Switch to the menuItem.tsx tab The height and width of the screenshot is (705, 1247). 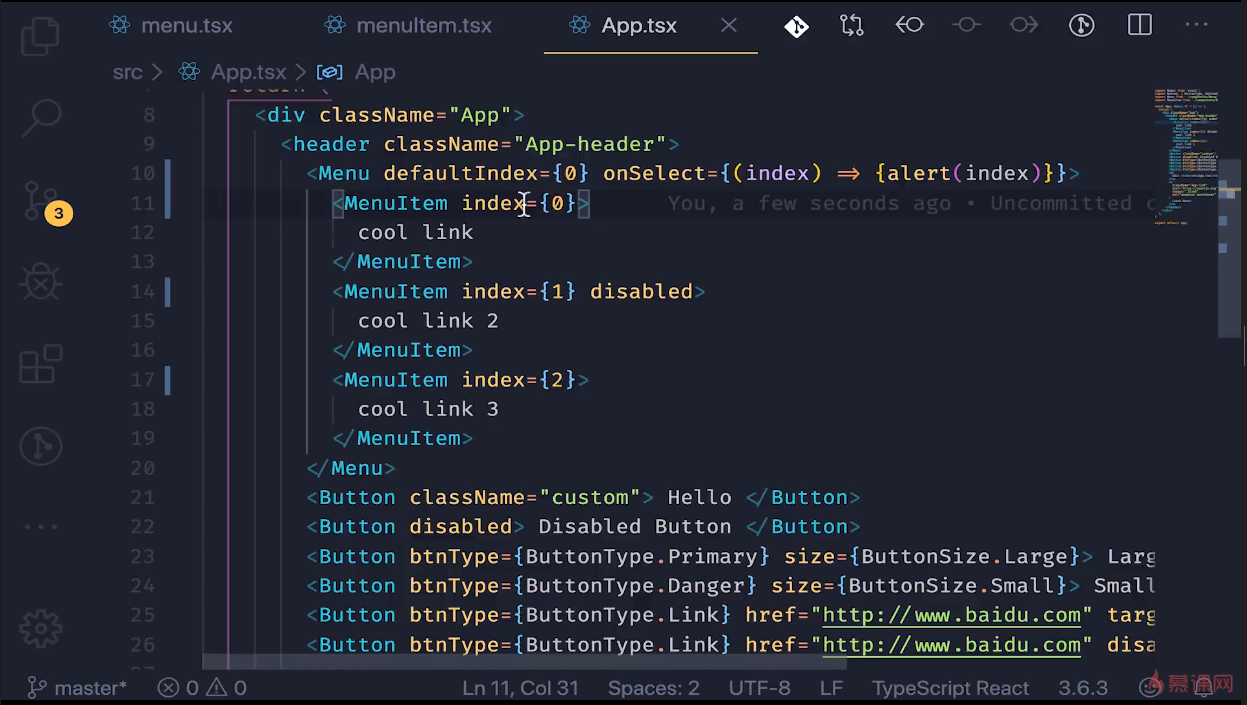click(408, 26)
